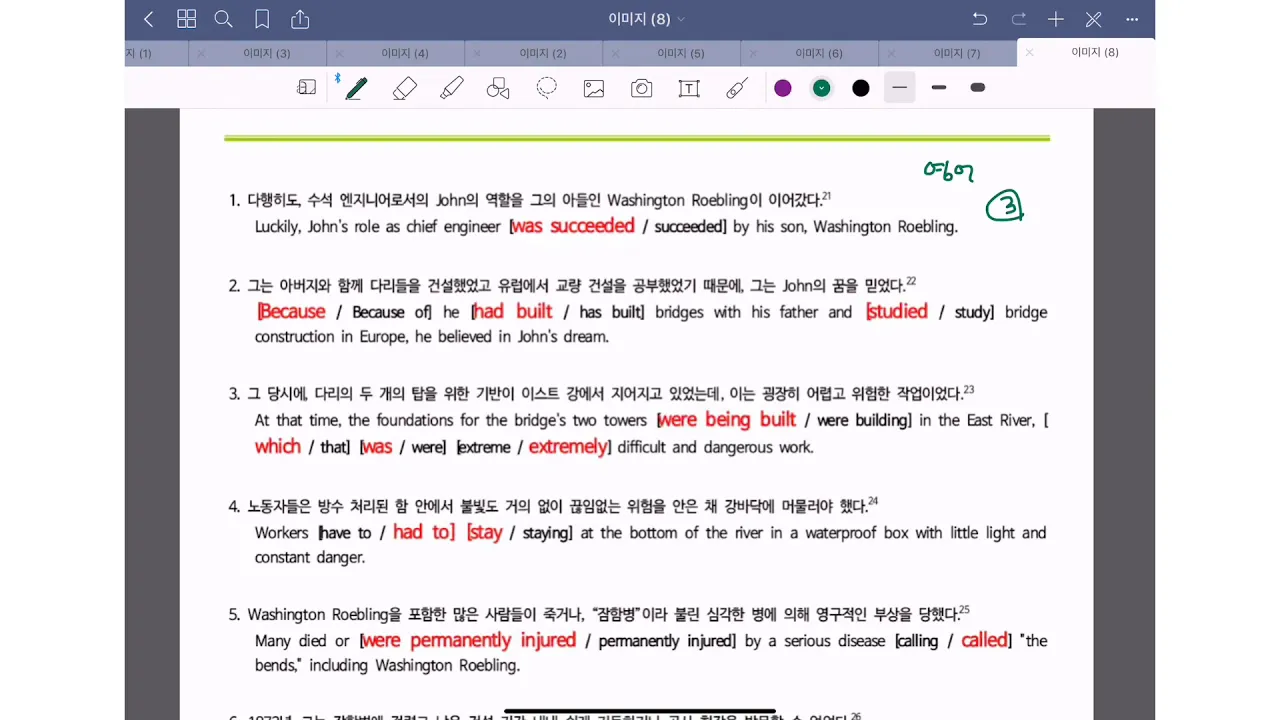Add a new page with plus icon

tap(1056, 19)
